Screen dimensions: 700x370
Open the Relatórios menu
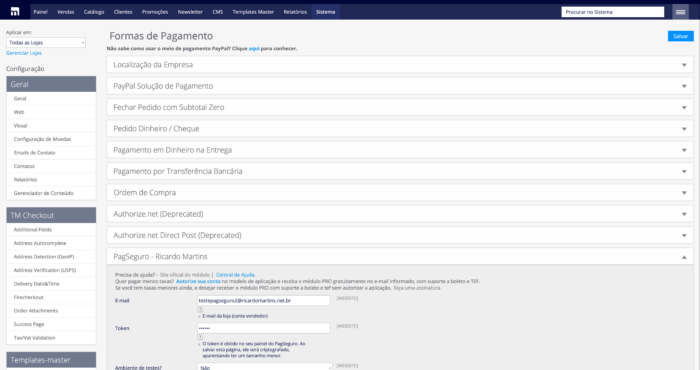pos(295,12)
